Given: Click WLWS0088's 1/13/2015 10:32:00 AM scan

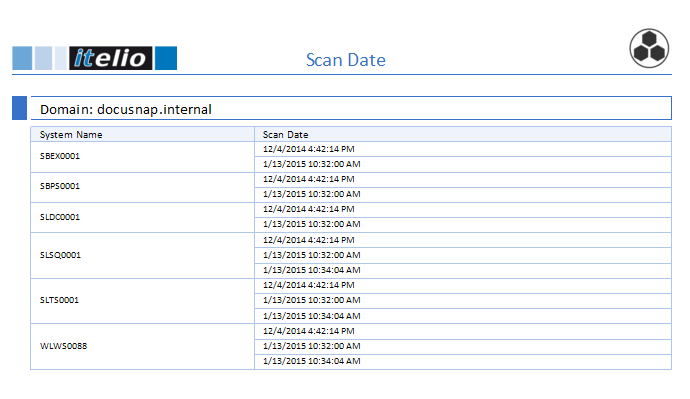Looking at the screenshot, I should pyautogui.click(x=312, y=346).
